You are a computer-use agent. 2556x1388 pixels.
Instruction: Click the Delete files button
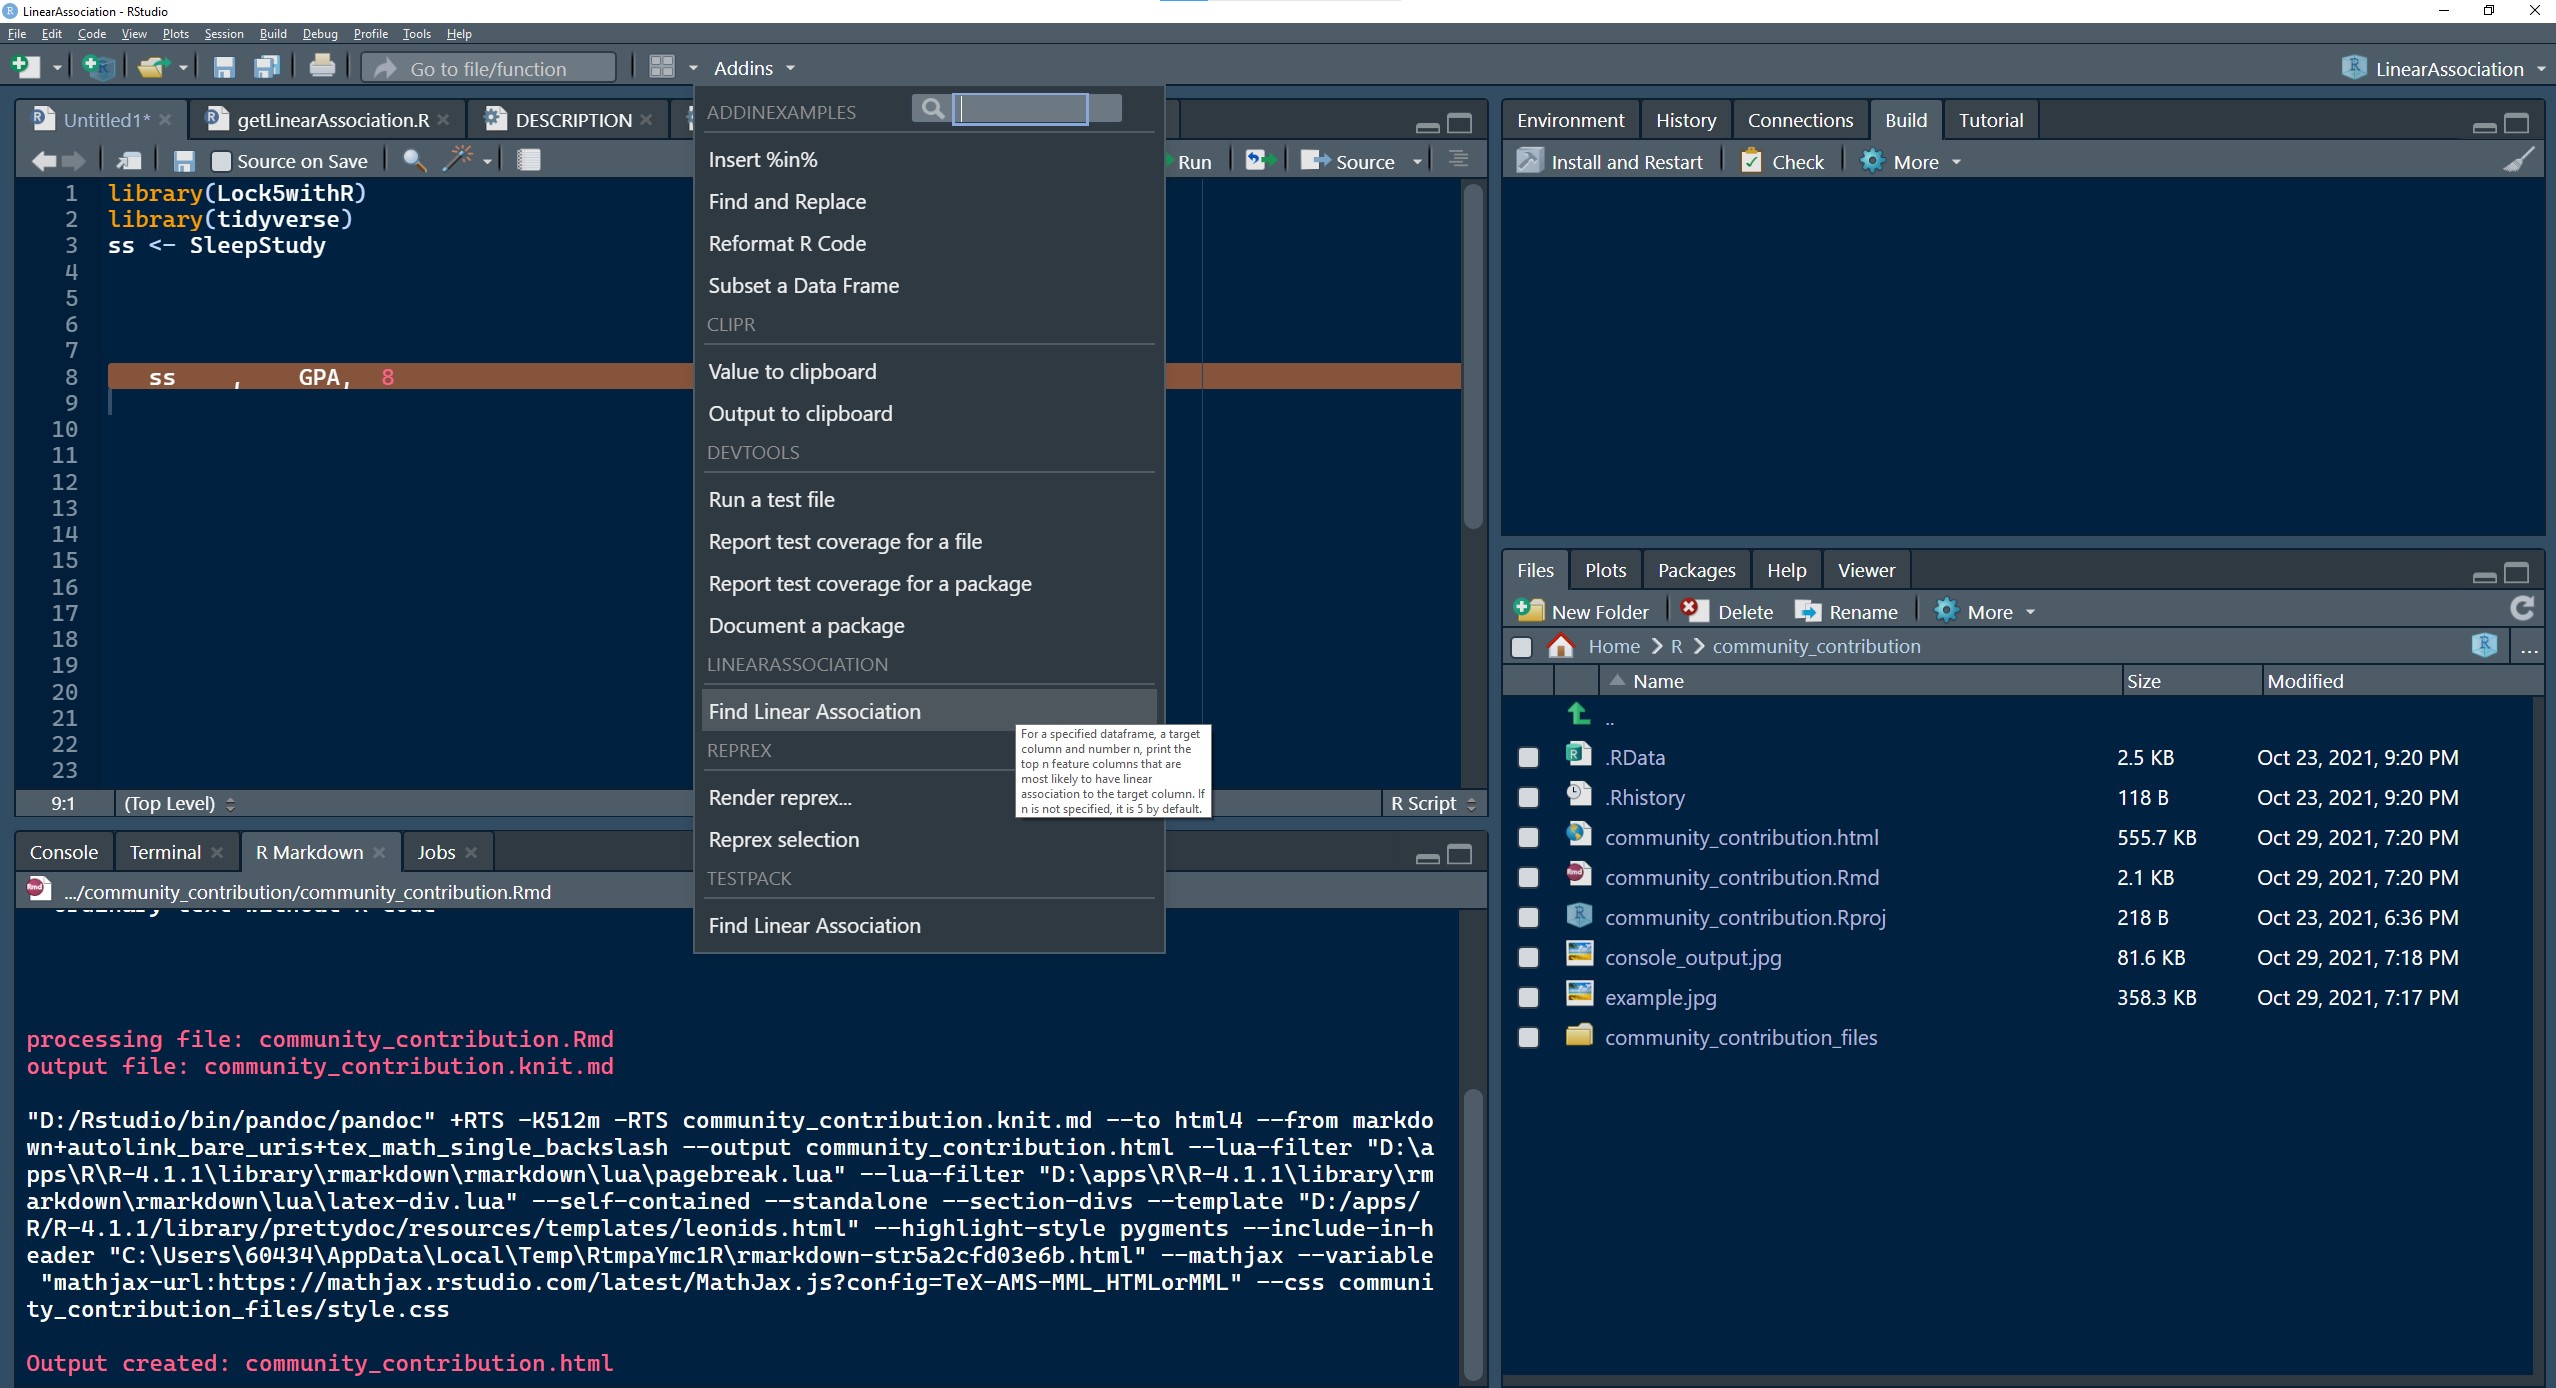click(x=1727, y=612)
